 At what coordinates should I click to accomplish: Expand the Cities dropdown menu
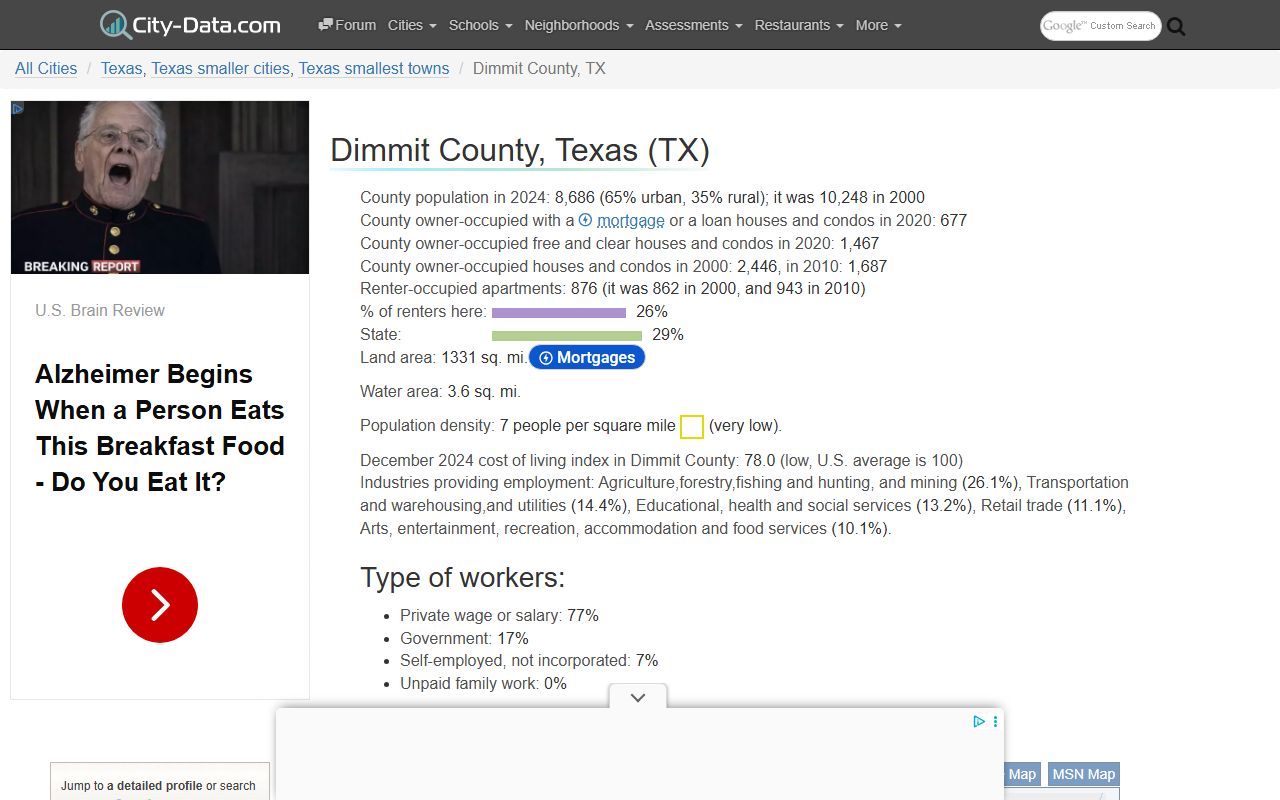412,25
